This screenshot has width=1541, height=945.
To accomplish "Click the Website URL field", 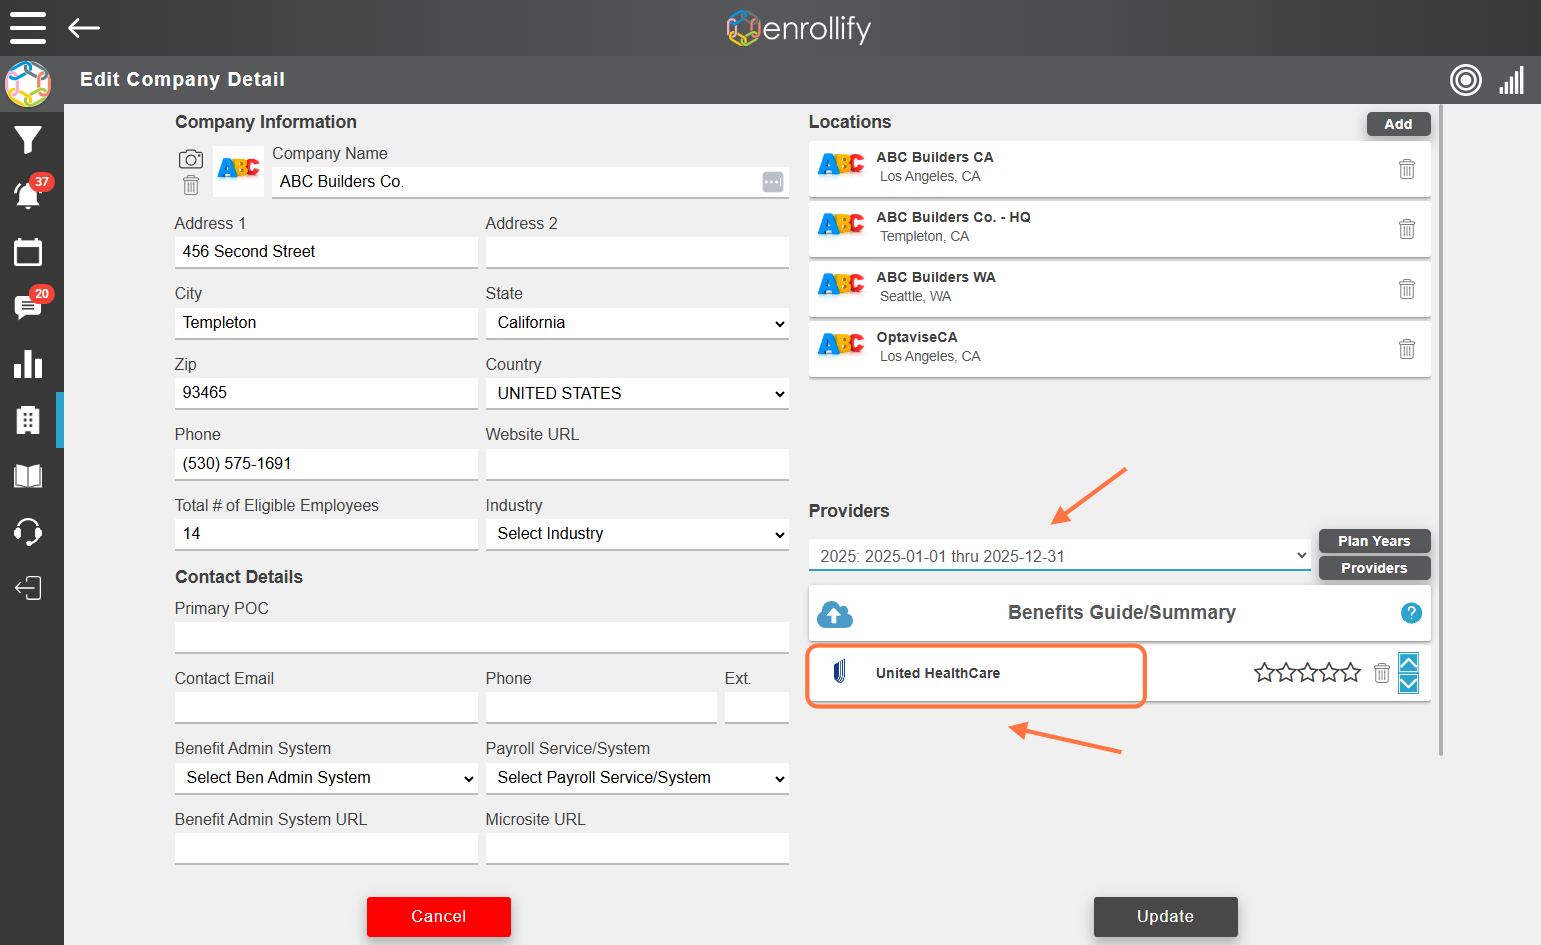I will [x=637, y=464].
